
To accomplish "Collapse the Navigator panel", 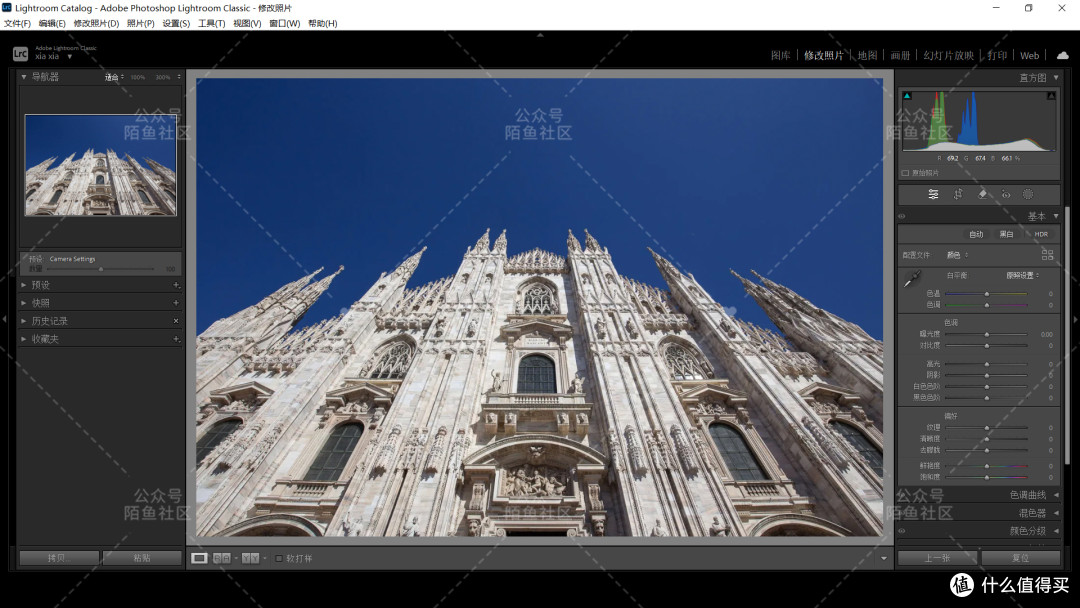I will point(24,77).
